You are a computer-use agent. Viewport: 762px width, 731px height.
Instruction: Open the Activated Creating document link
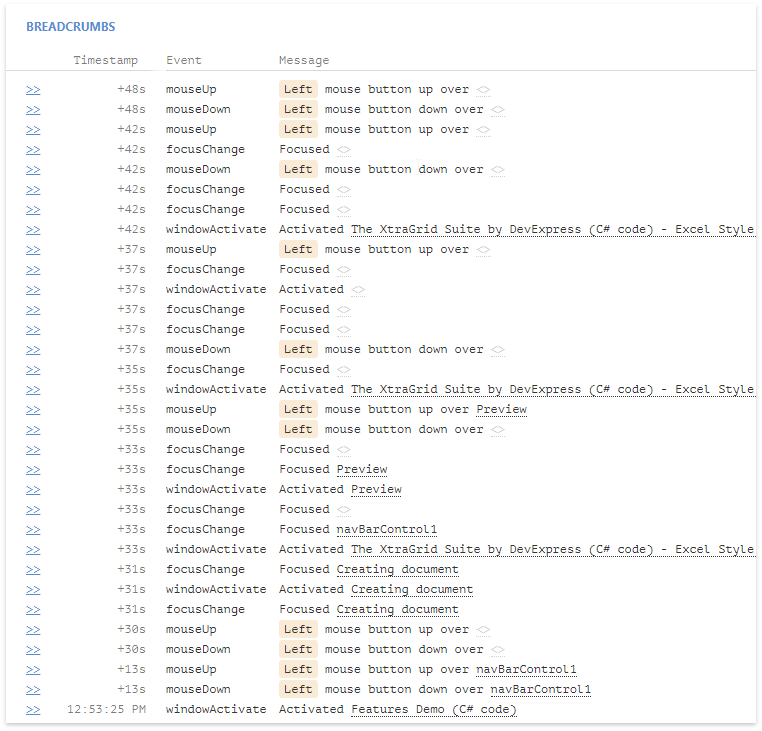(x=411, y=590)
